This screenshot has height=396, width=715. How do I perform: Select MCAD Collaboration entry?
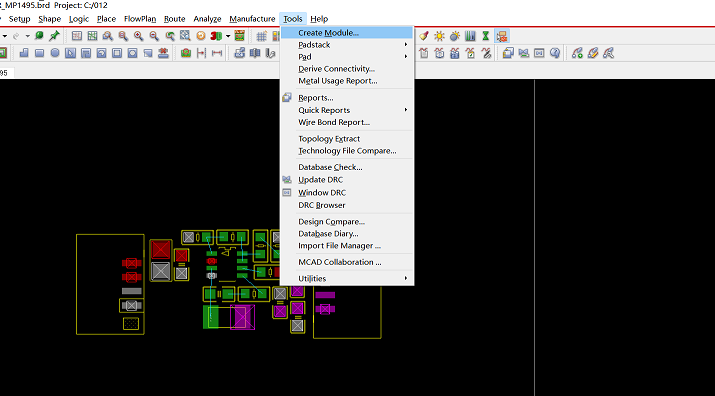click(347, 262)
